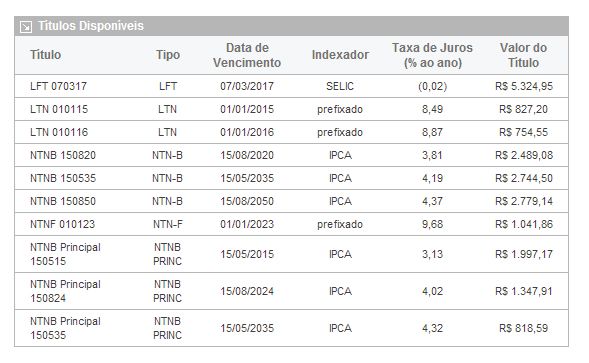The height and width of the screenshot is (363, 589).
Task: Open the NTNB 150820 title
Action: coord(63,155)
